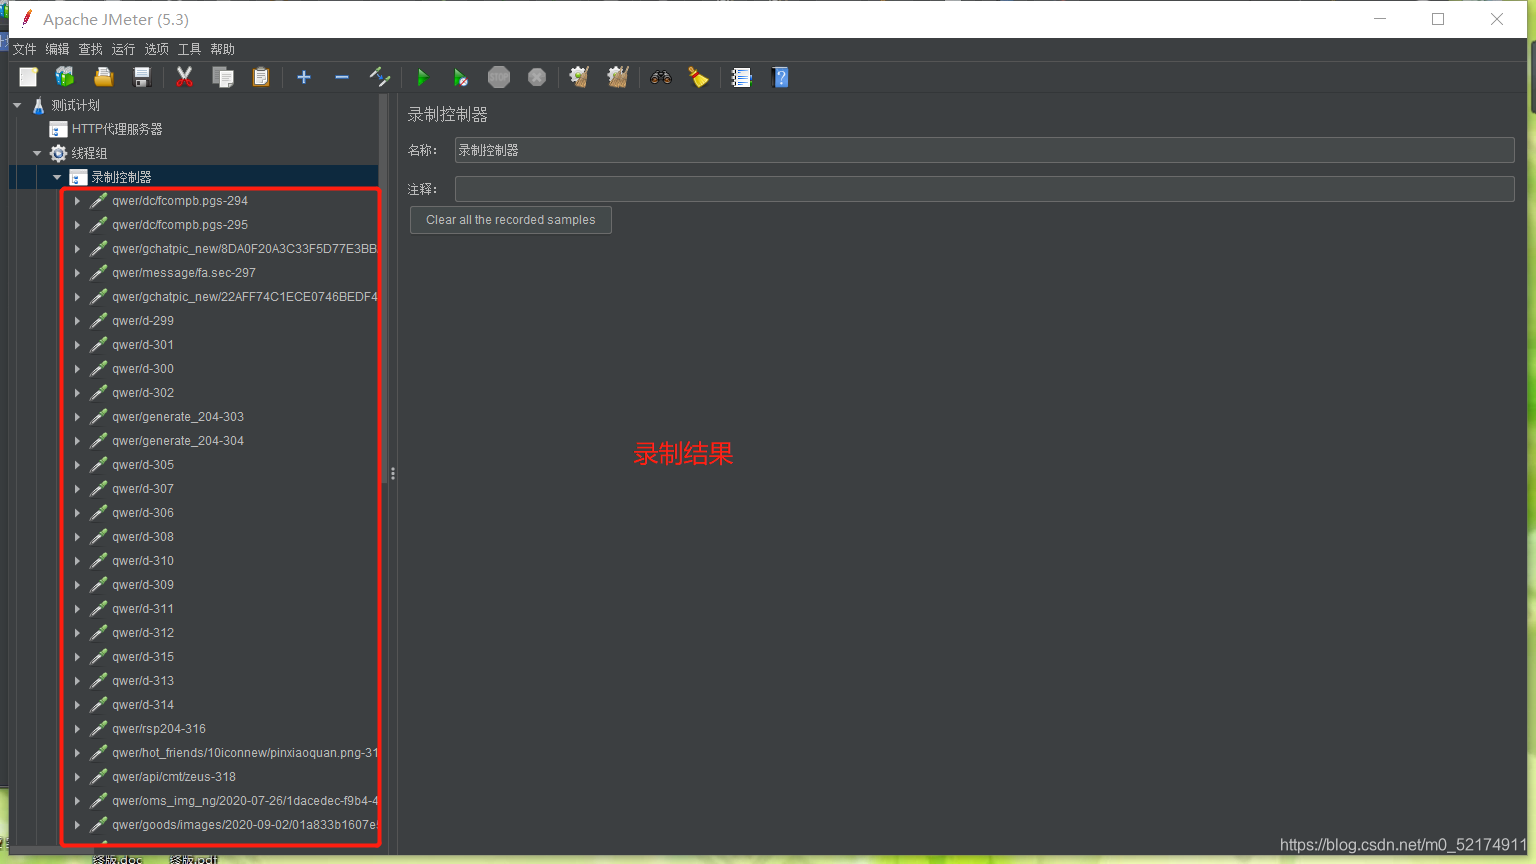Screen dimensions: 1536x864
Task: Click the 名称 name input field
Action: pyautogui.click(x=984, y=150)
